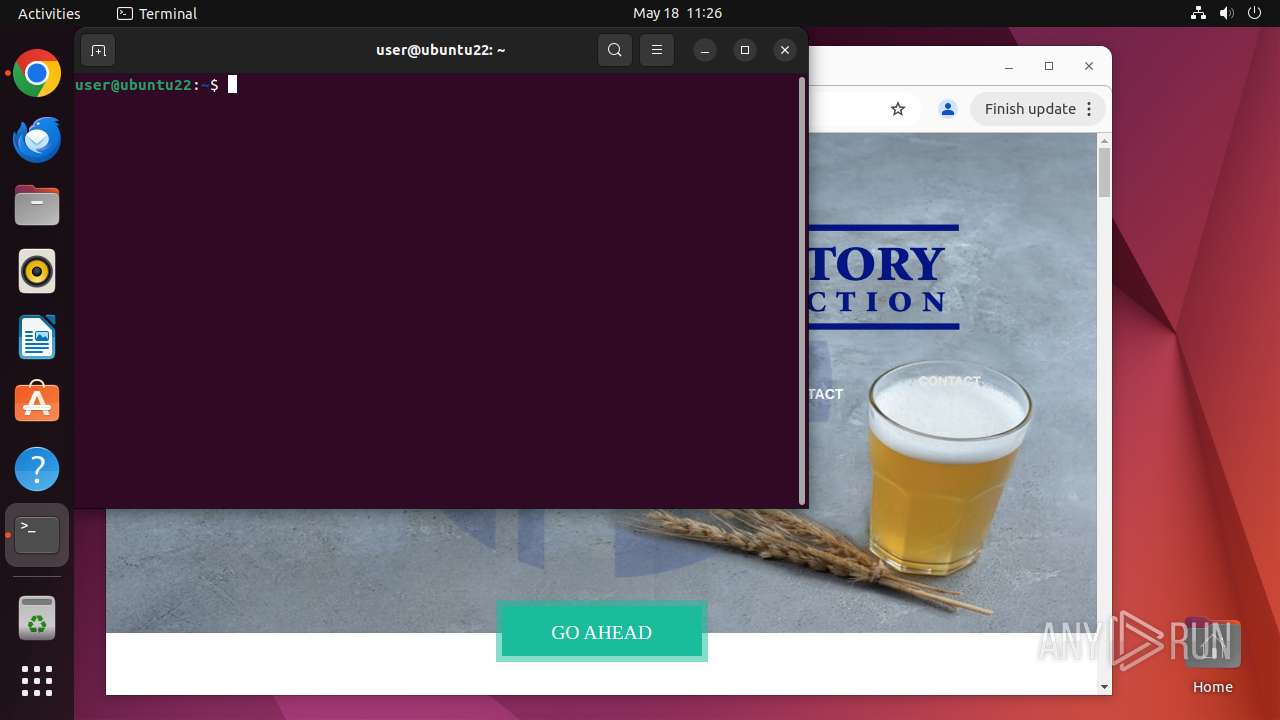1280x720 pixels.
Task: Open Rhythmbox music player from the dock
Action: pos(37,271)
